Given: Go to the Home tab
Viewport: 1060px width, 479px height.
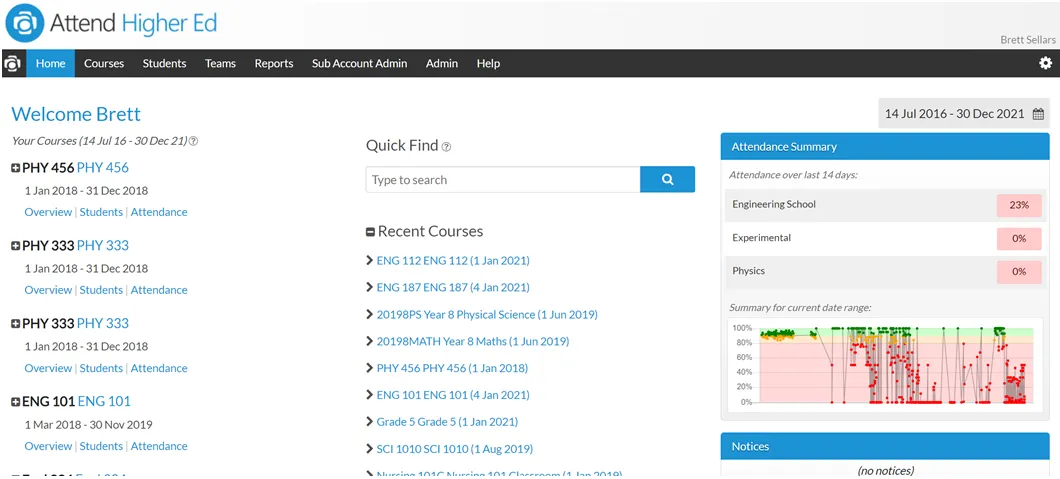Looking at the screenshot, I should pos(51,64).
